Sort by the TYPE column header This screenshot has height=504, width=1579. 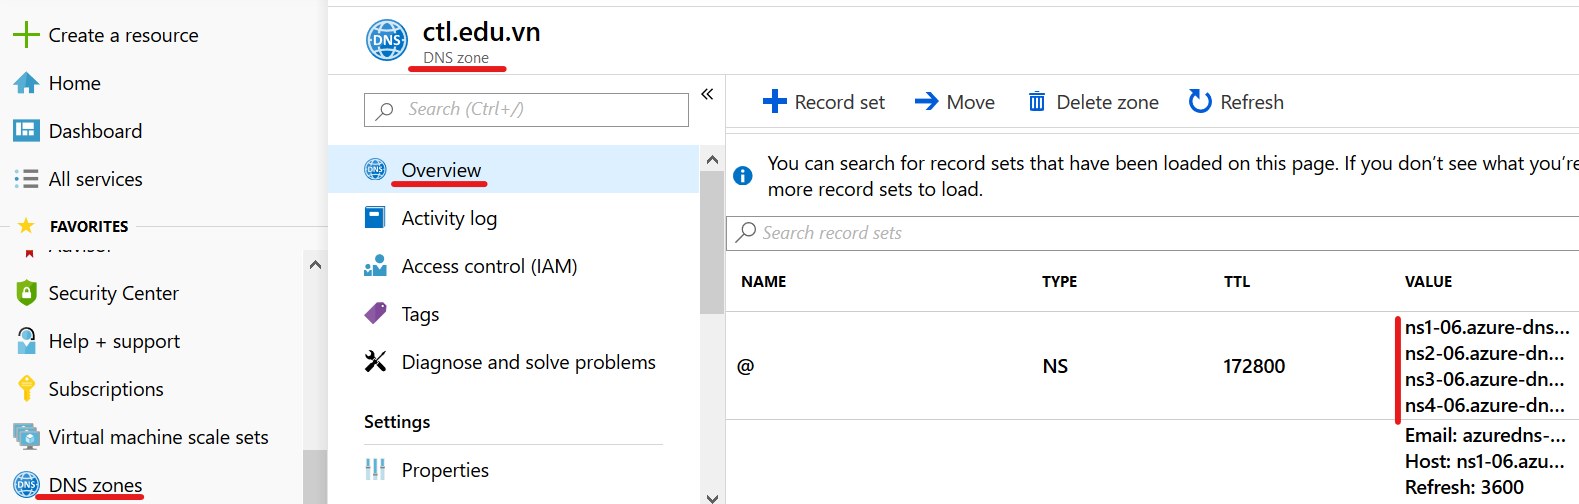1059,282
